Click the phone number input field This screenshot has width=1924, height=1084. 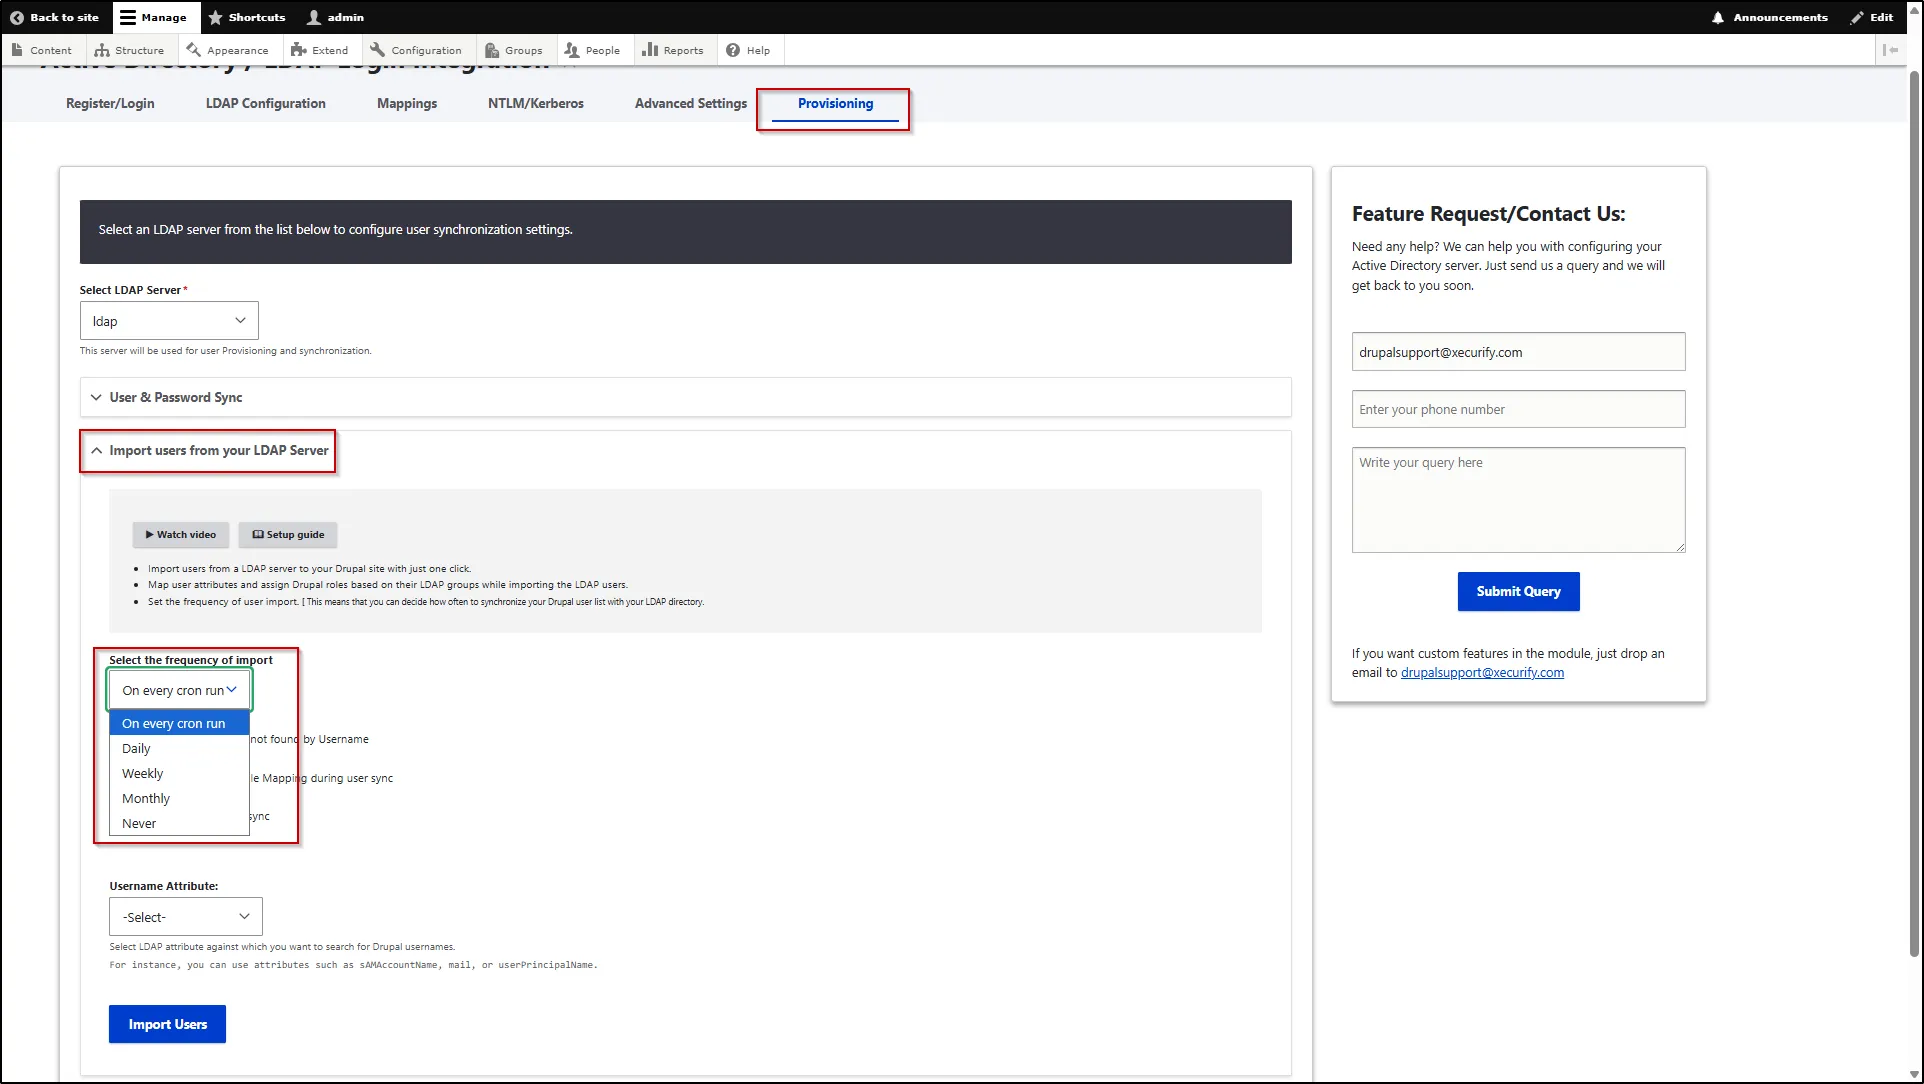click(x=1517, y=408)
